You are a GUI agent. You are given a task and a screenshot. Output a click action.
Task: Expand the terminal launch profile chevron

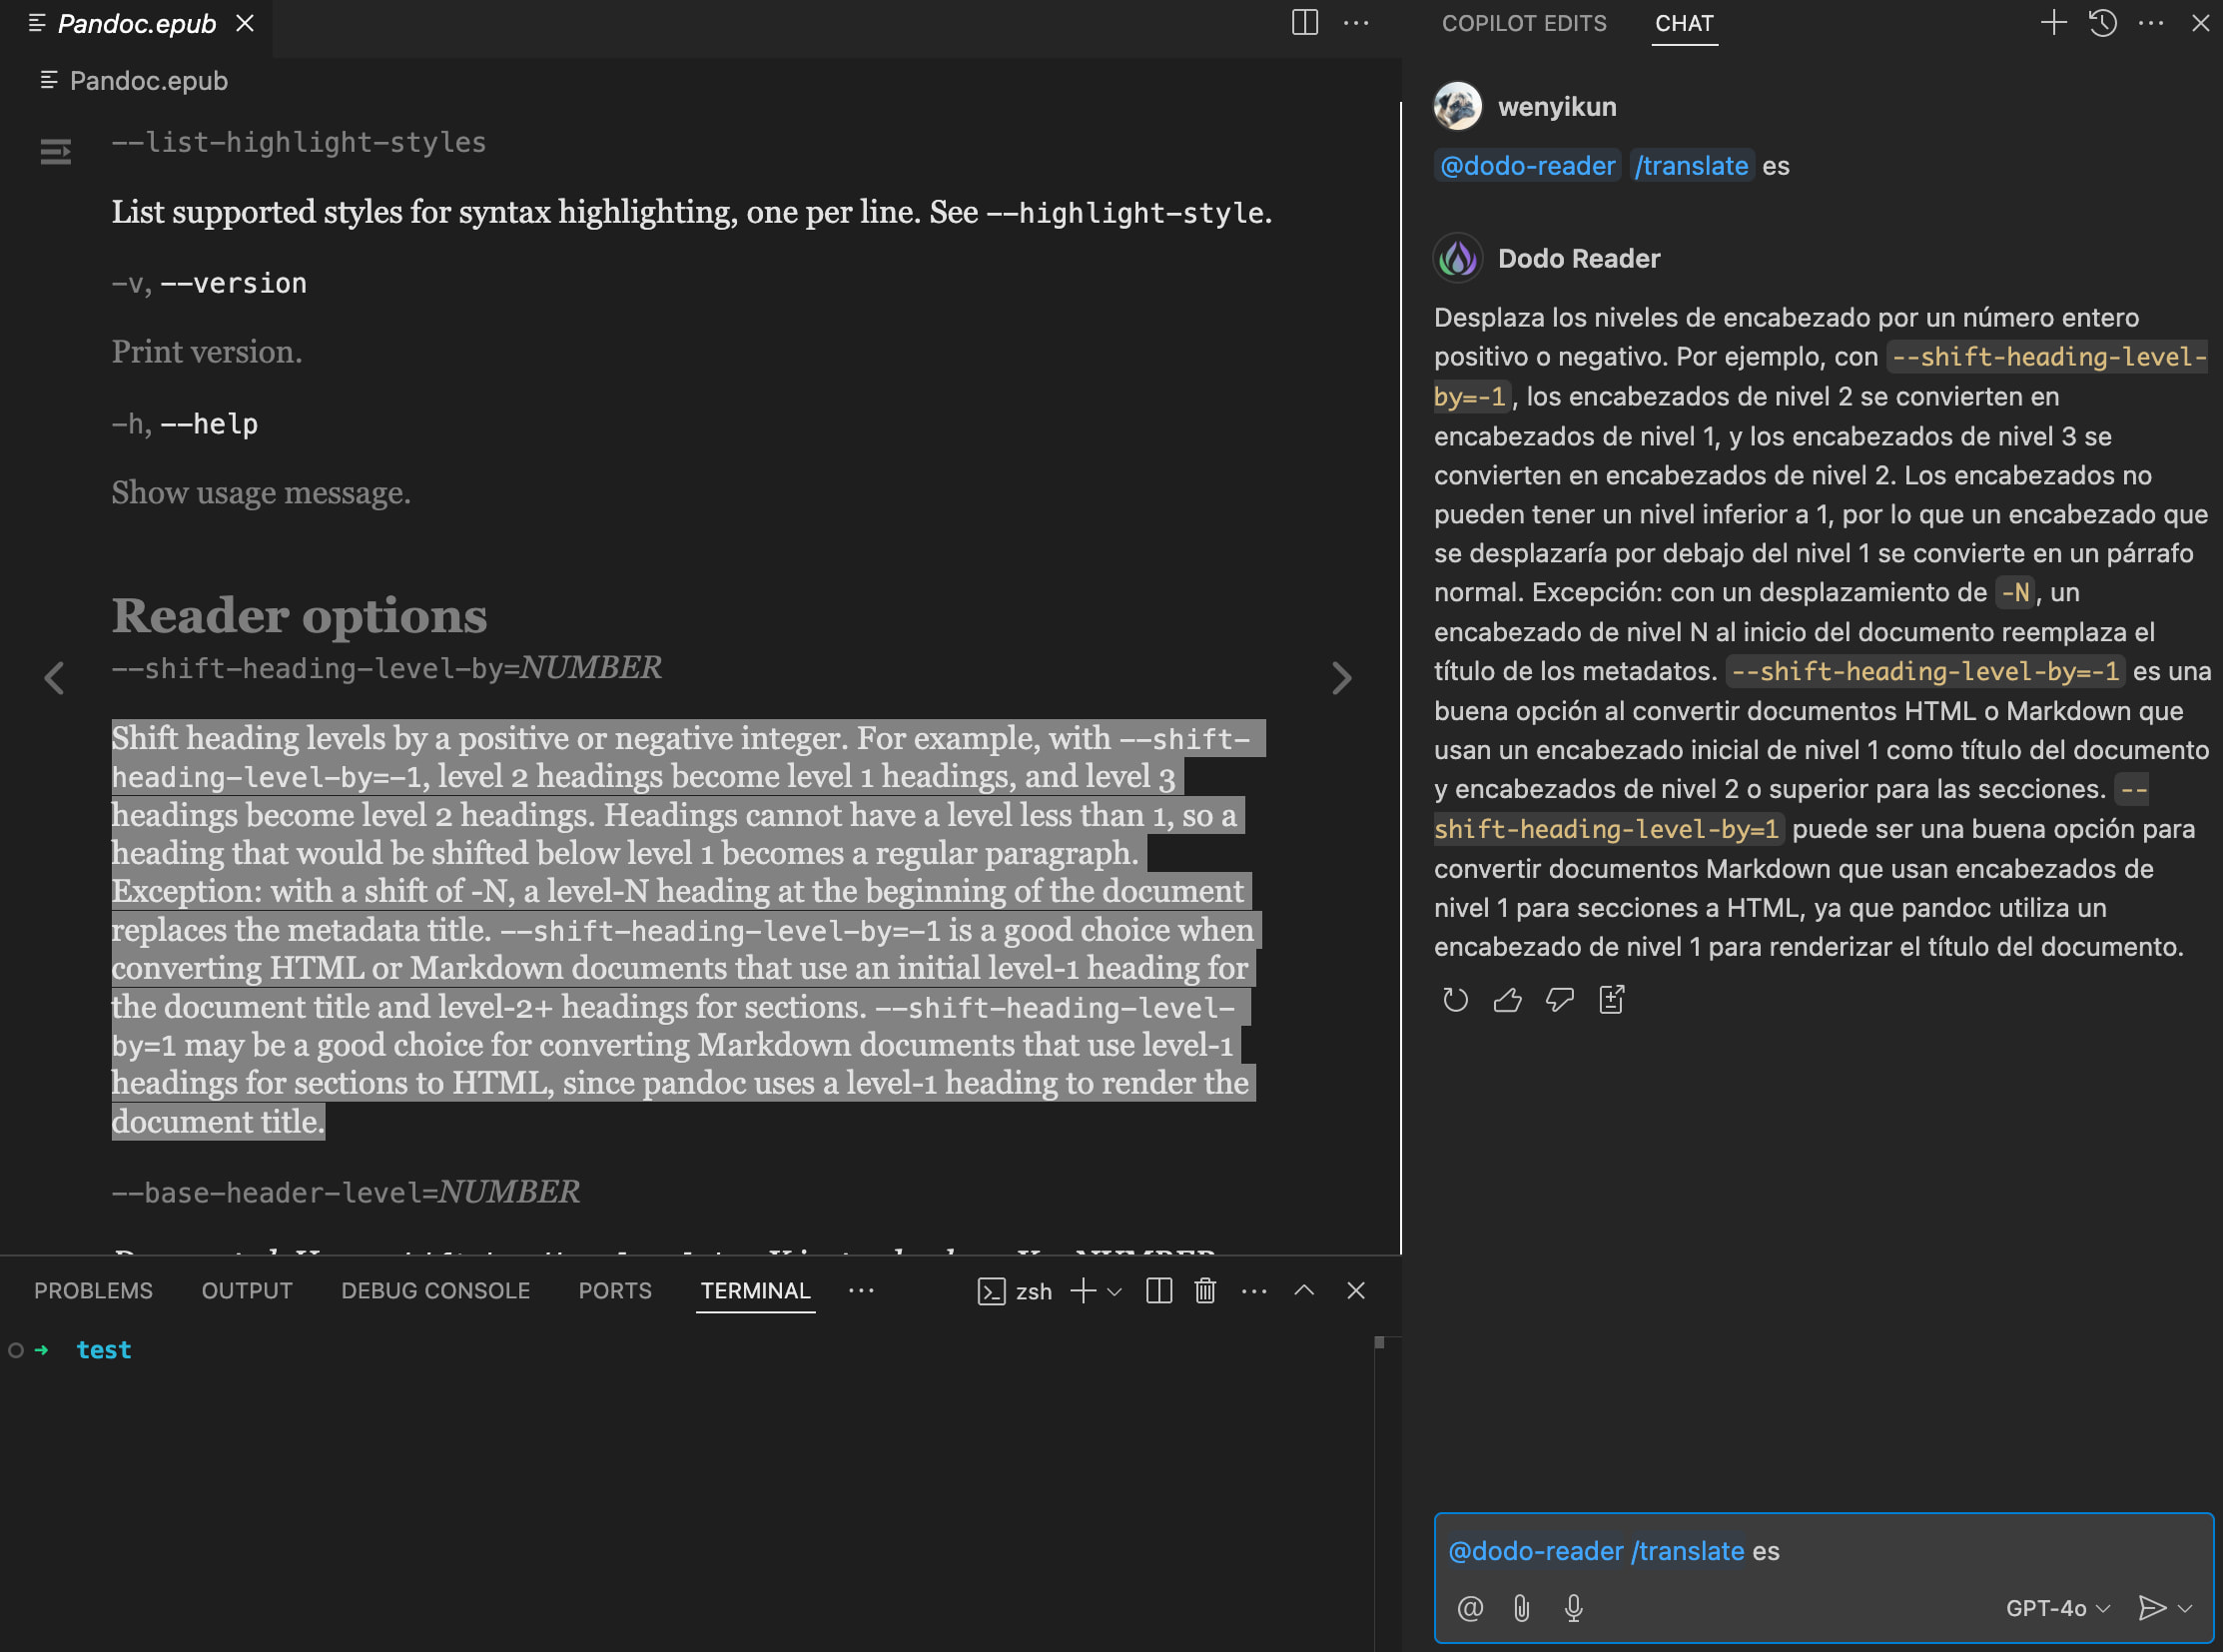[x=1113, y=1292]
